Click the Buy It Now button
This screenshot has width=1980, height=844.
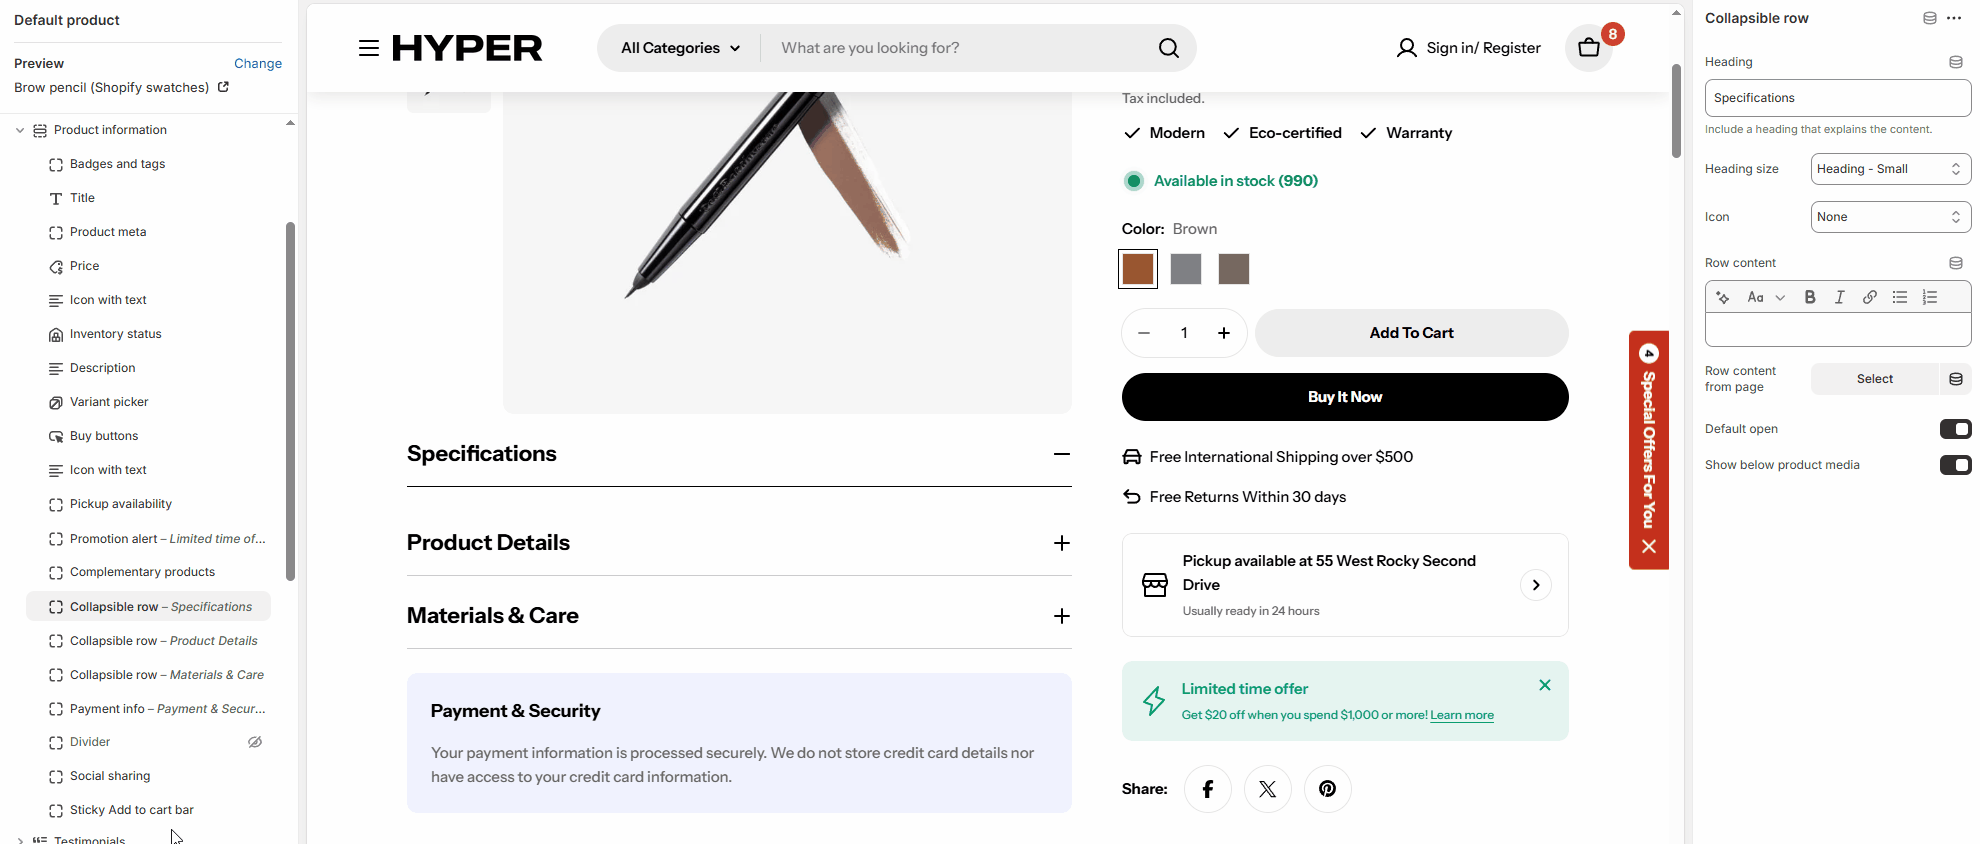tap(1344, 397)
